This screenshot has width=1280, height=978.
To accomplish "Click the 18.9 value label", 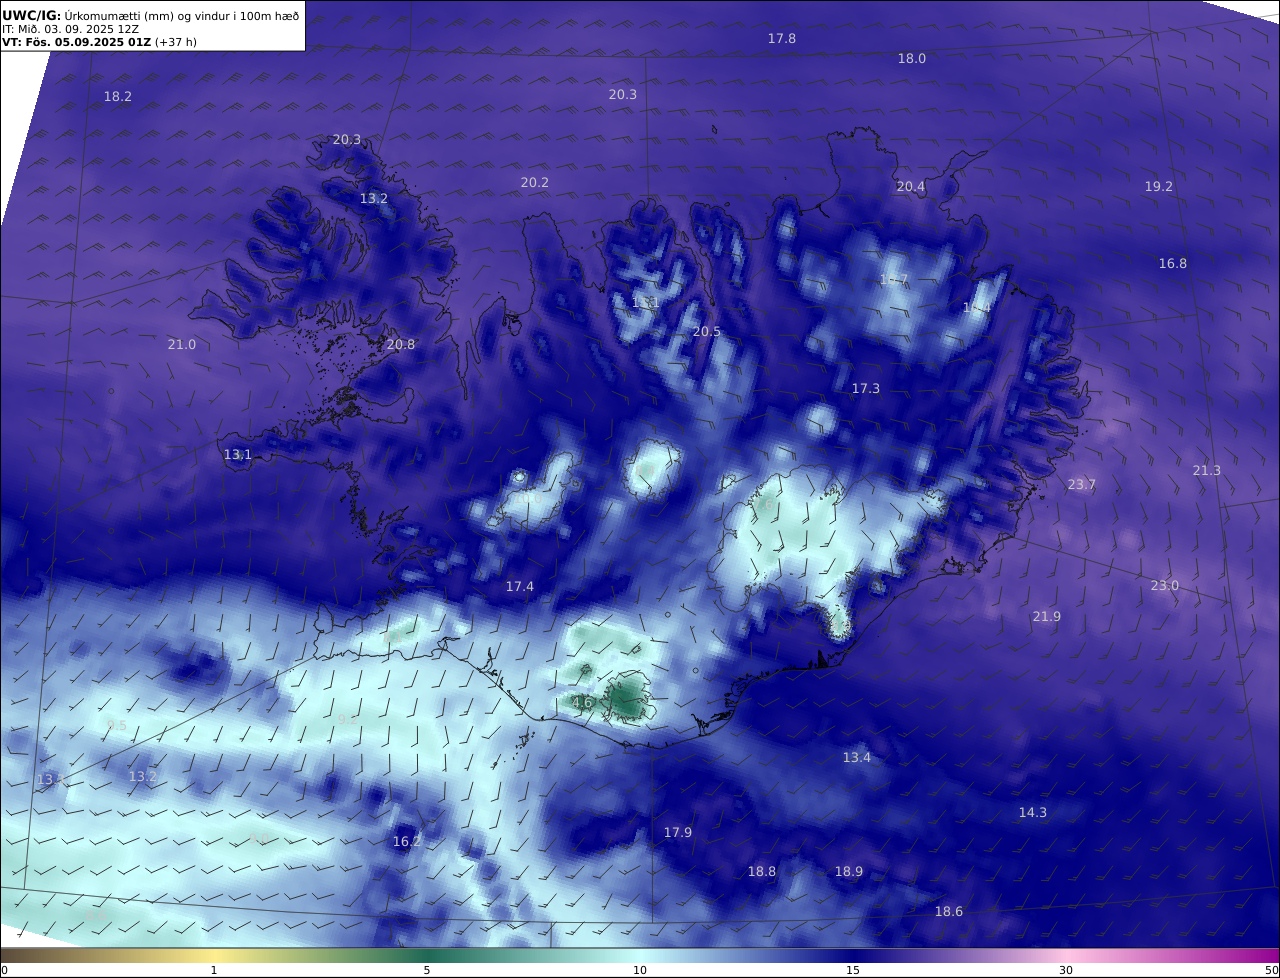I will pyautogui.click(x=849, y=871).
